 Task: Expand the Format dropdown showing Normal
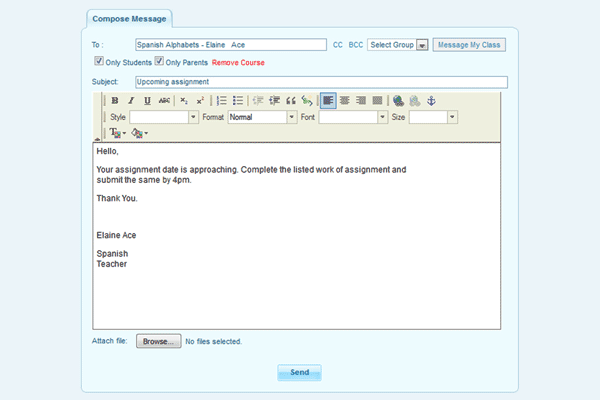click(292, 117)
